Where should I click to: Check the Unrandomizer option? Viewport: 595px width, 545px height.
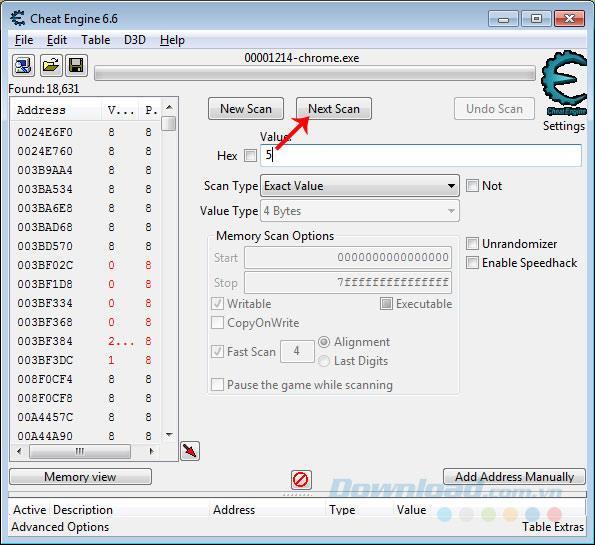click(x=472, y=244)
